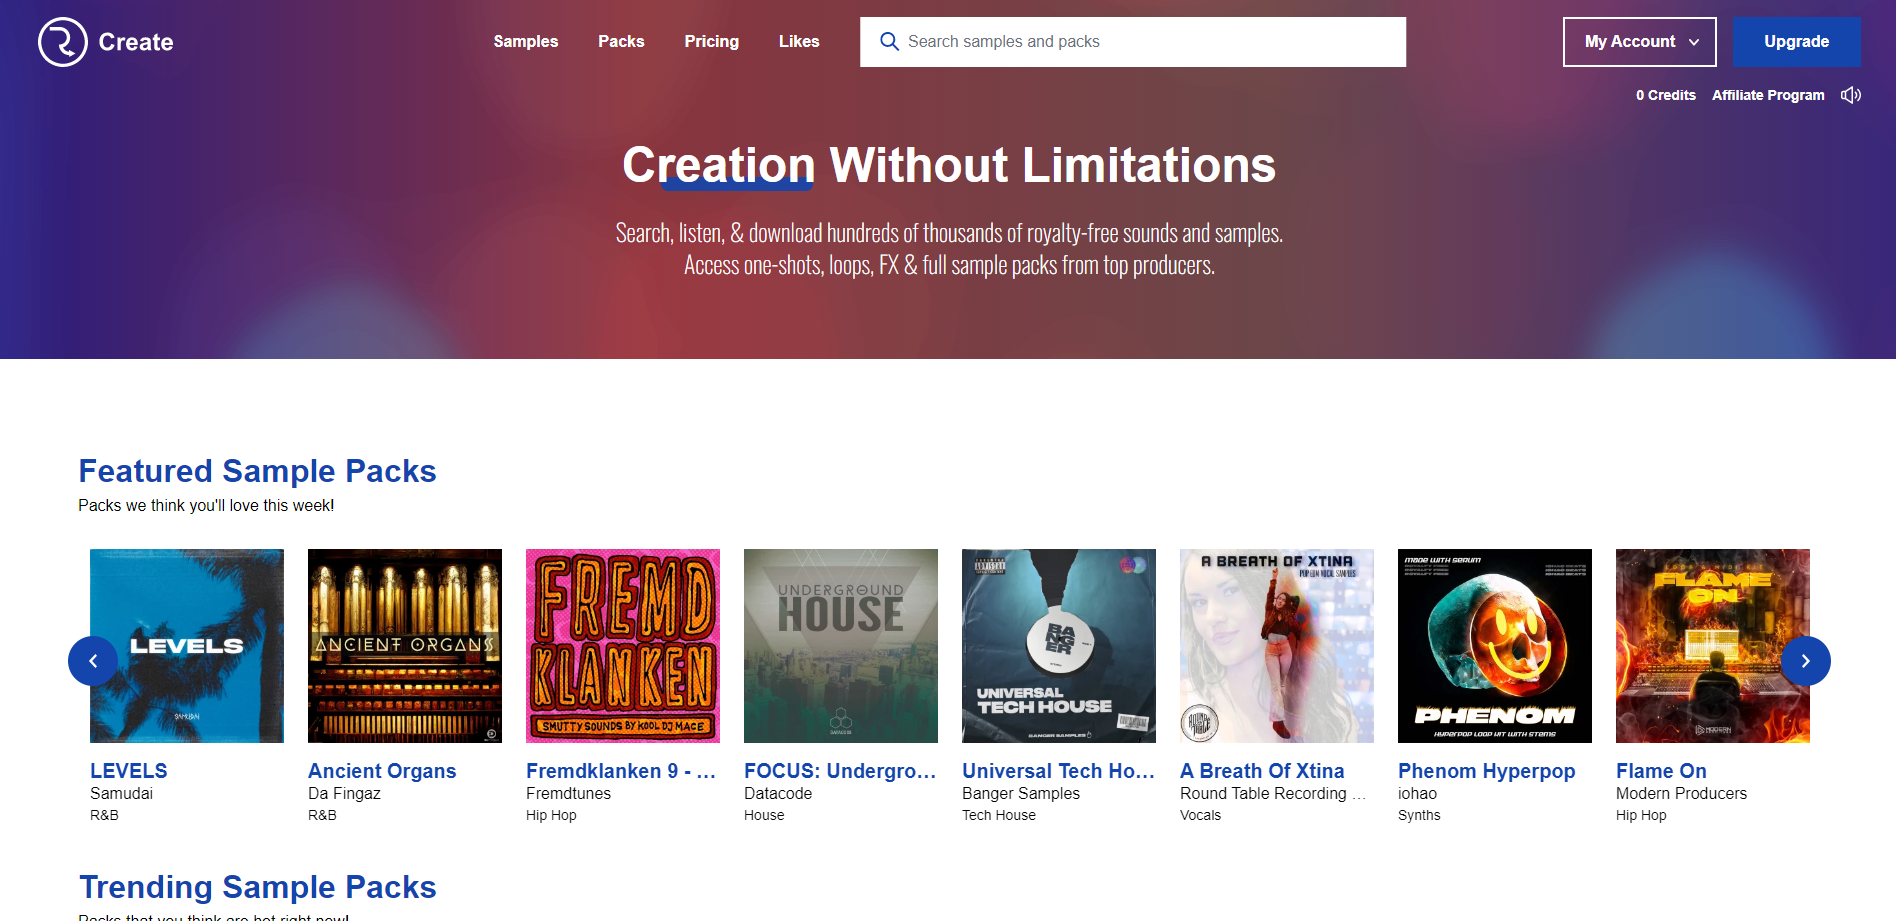
Task: Check your 0 Credits balance
Action: [1665, 94]
